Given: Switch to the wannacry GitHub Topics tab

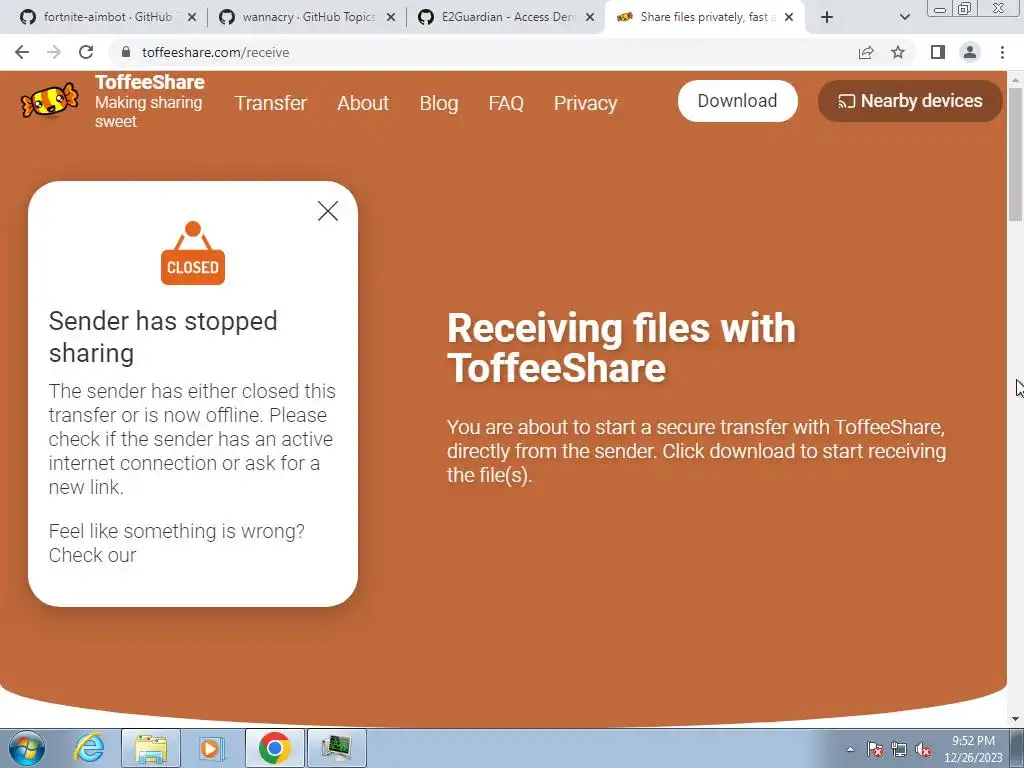Looking at the screenshot, I should click(307, 17).
